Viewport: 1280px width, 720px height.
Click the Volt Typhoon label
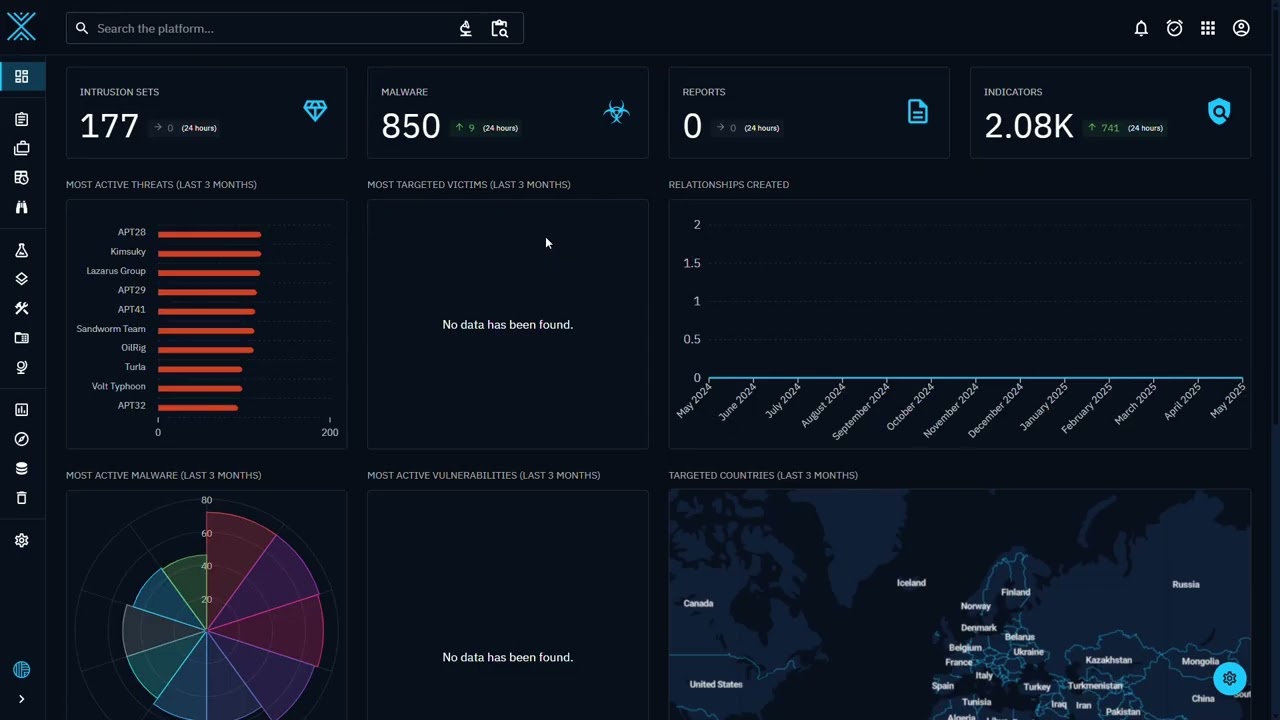(x=119, y=386)
